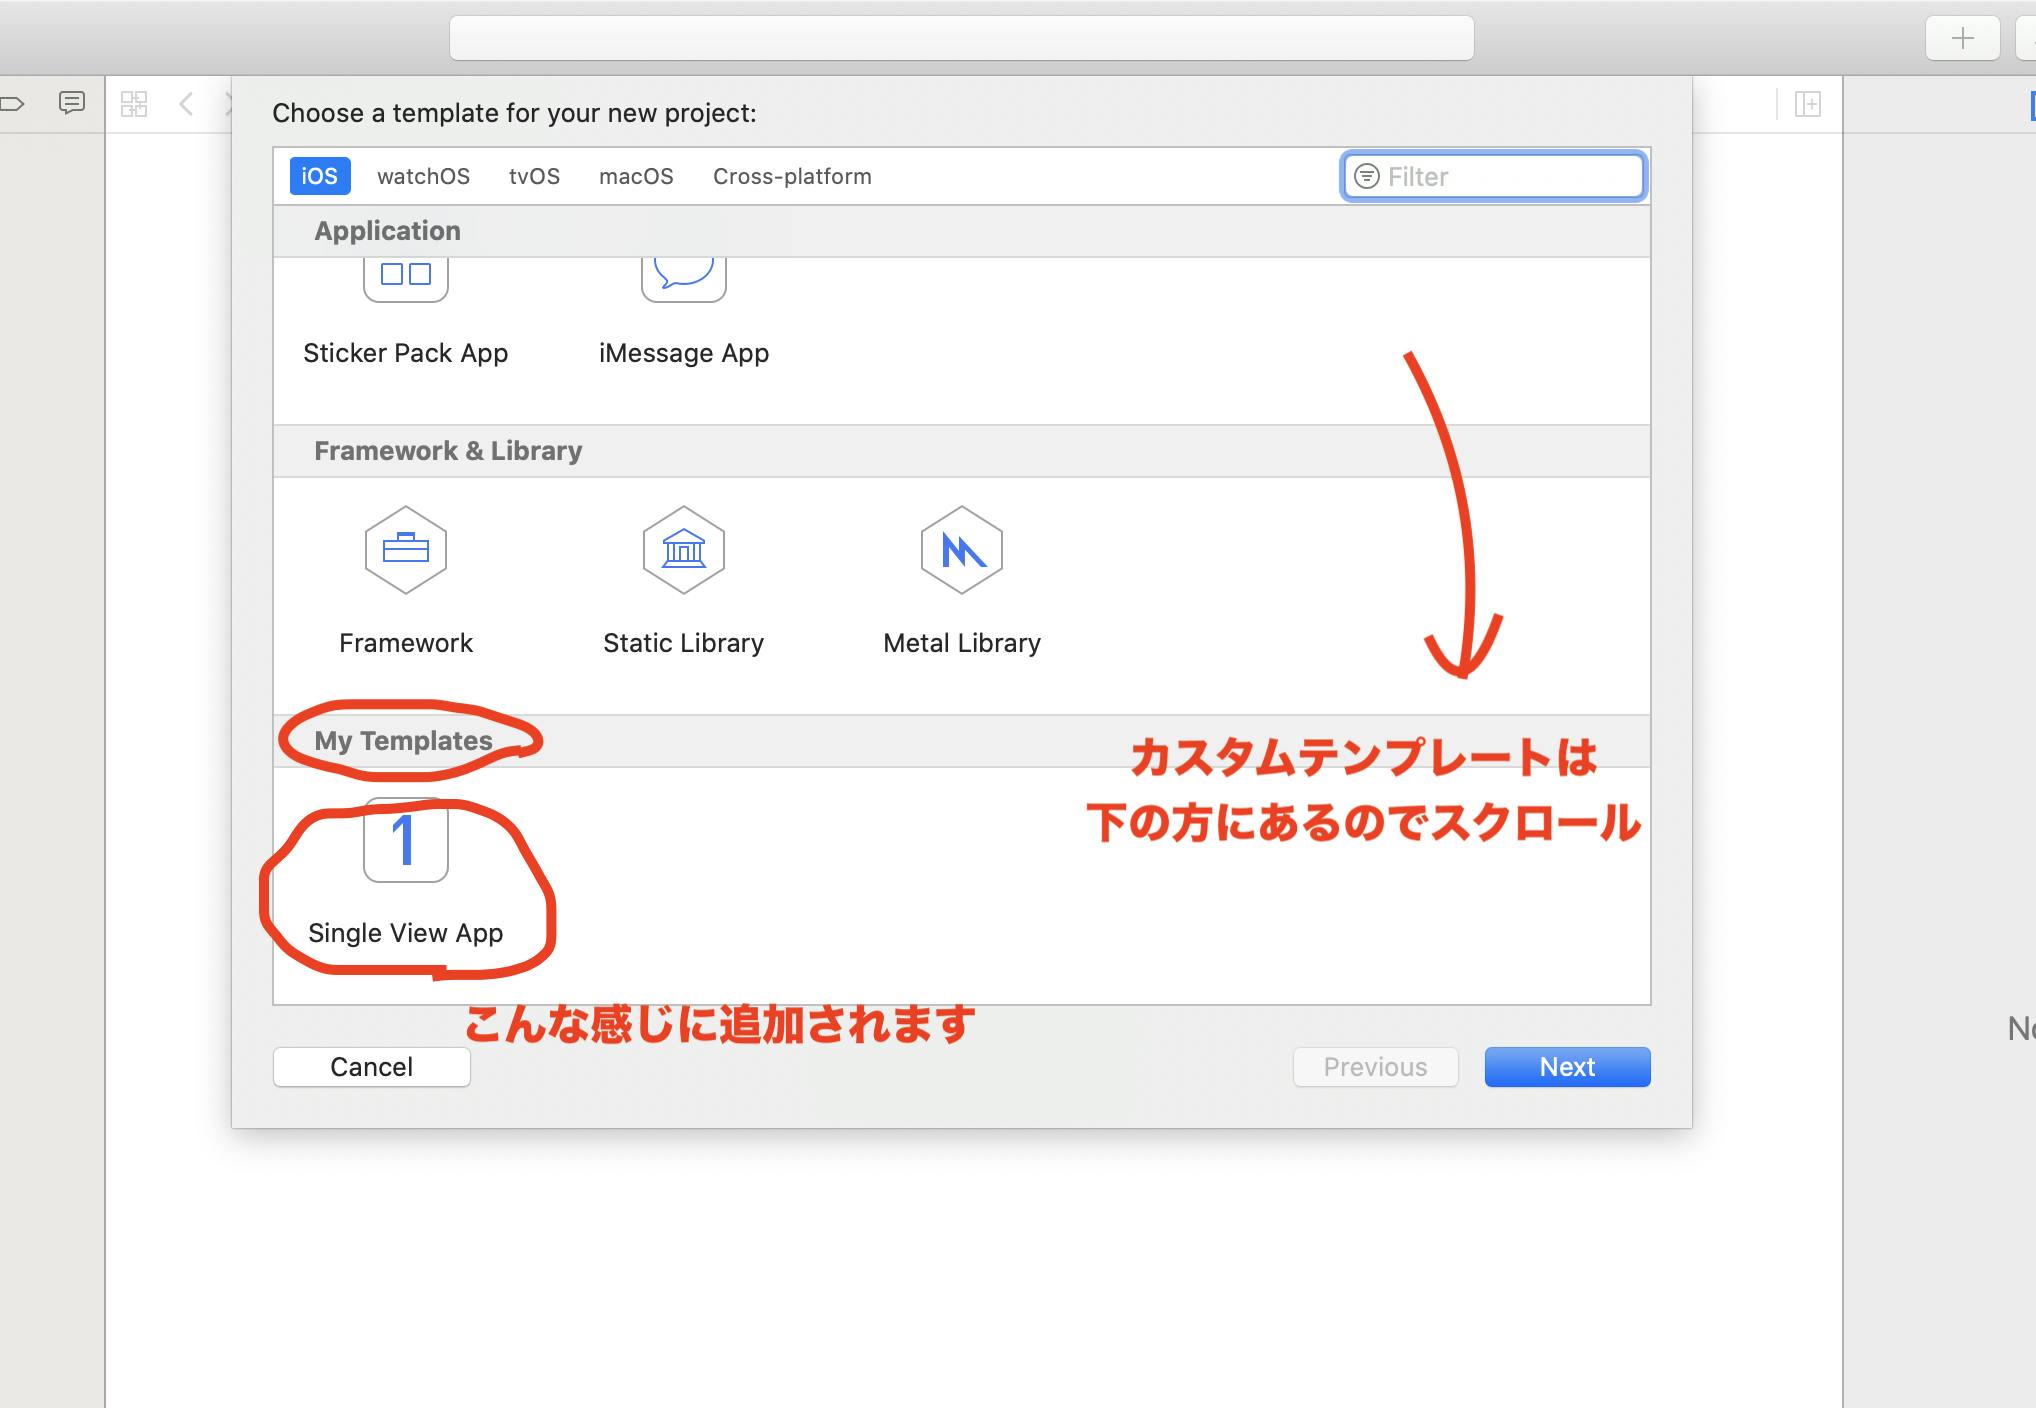The width and height of the screenshot is (2036, 1408).
Task: Go back with the left chevron
Action: (186, 104)
